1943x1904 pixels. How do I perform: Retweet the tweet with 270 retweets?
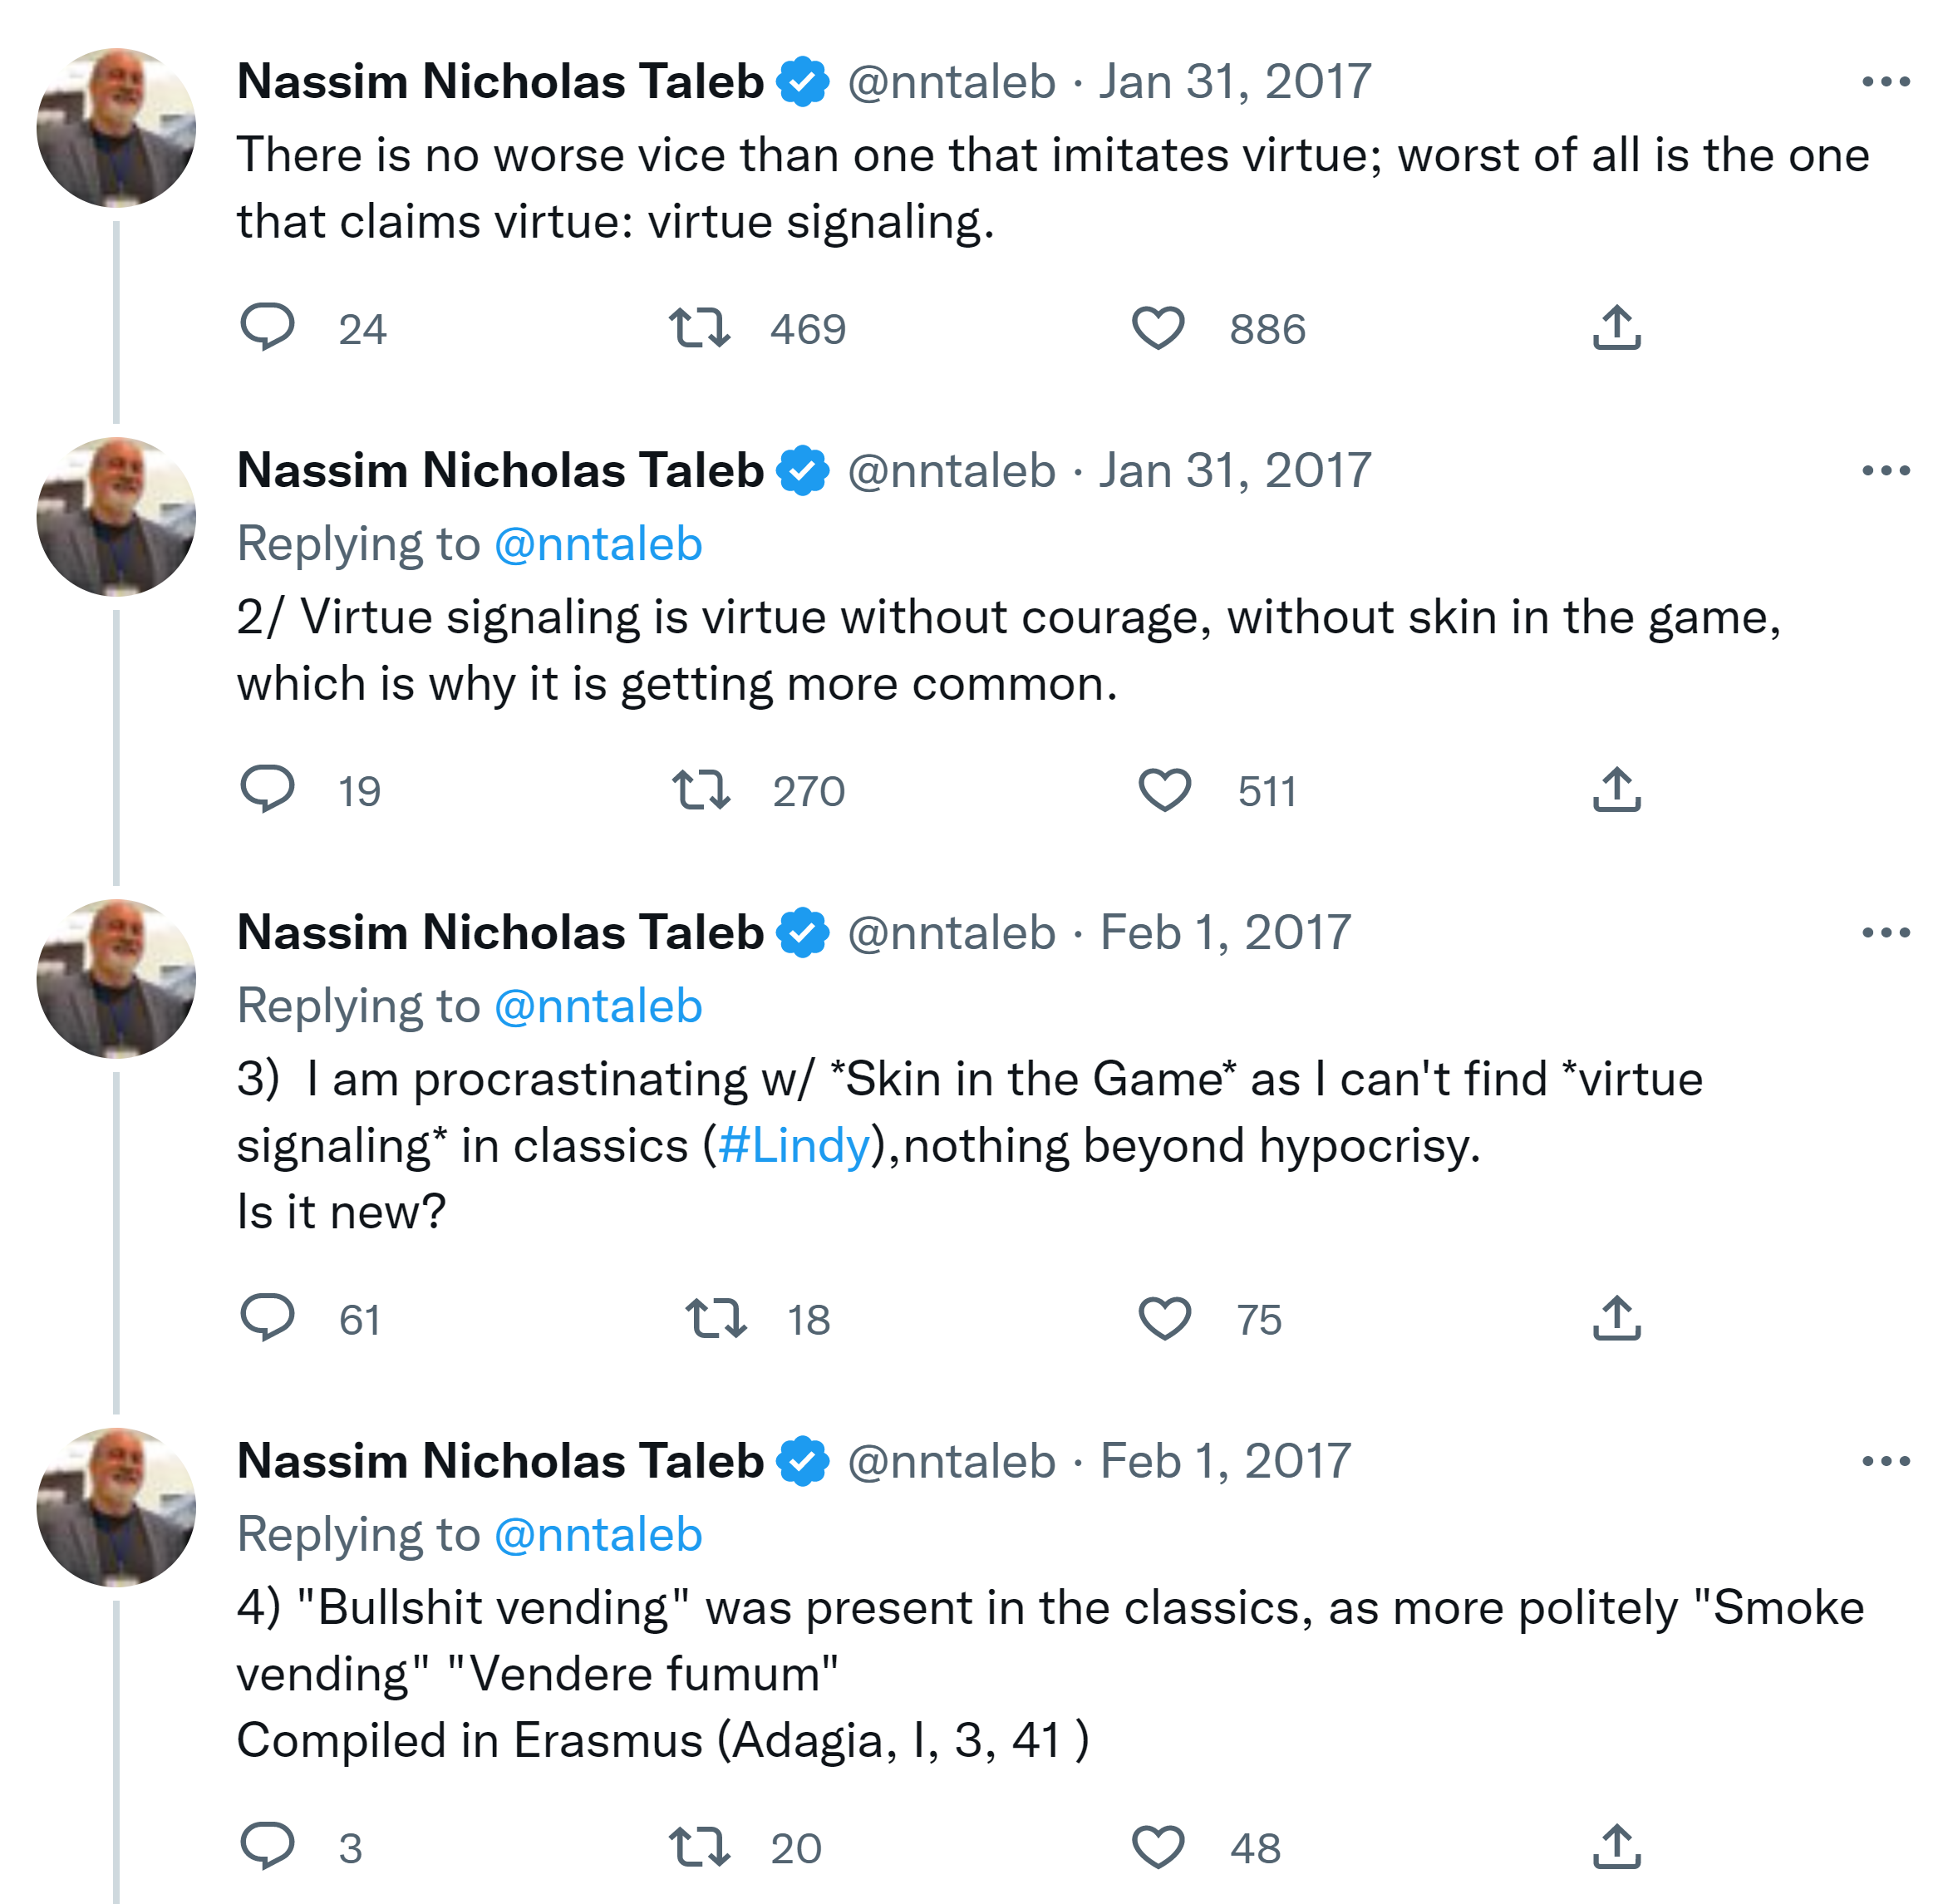[x=701, y=790]
